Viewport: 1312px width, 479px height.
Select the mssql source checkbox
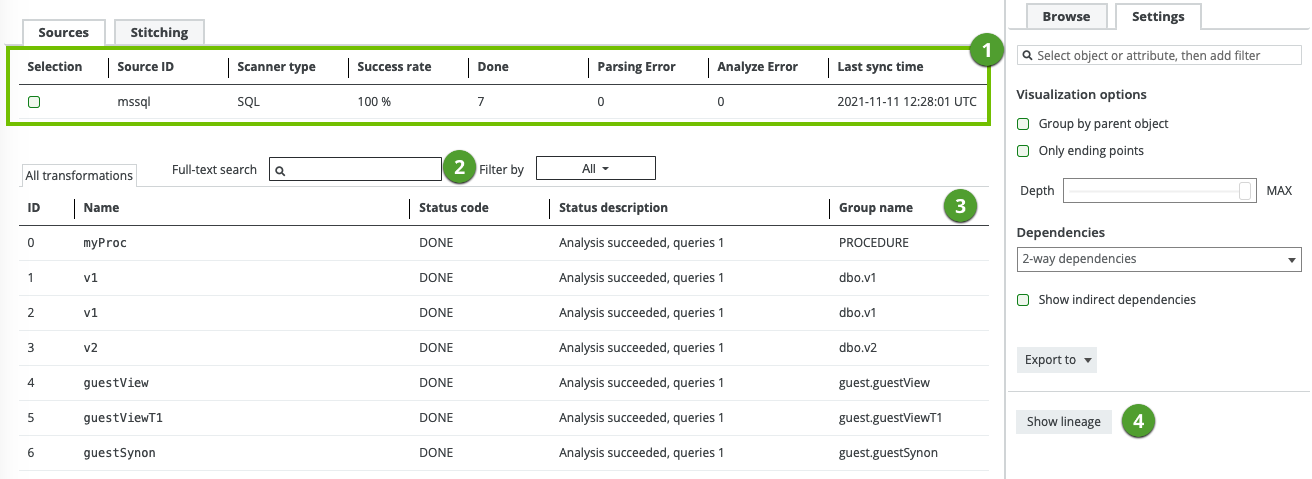34,102
